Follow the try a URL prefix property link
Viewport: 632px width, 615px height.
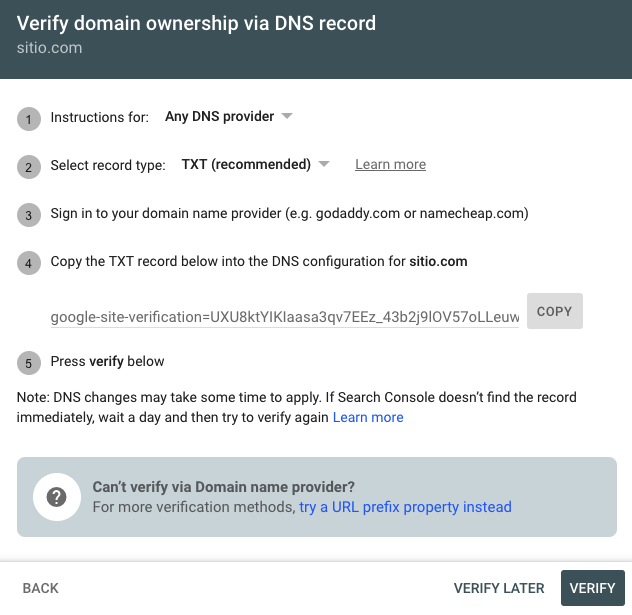point(405,507)
